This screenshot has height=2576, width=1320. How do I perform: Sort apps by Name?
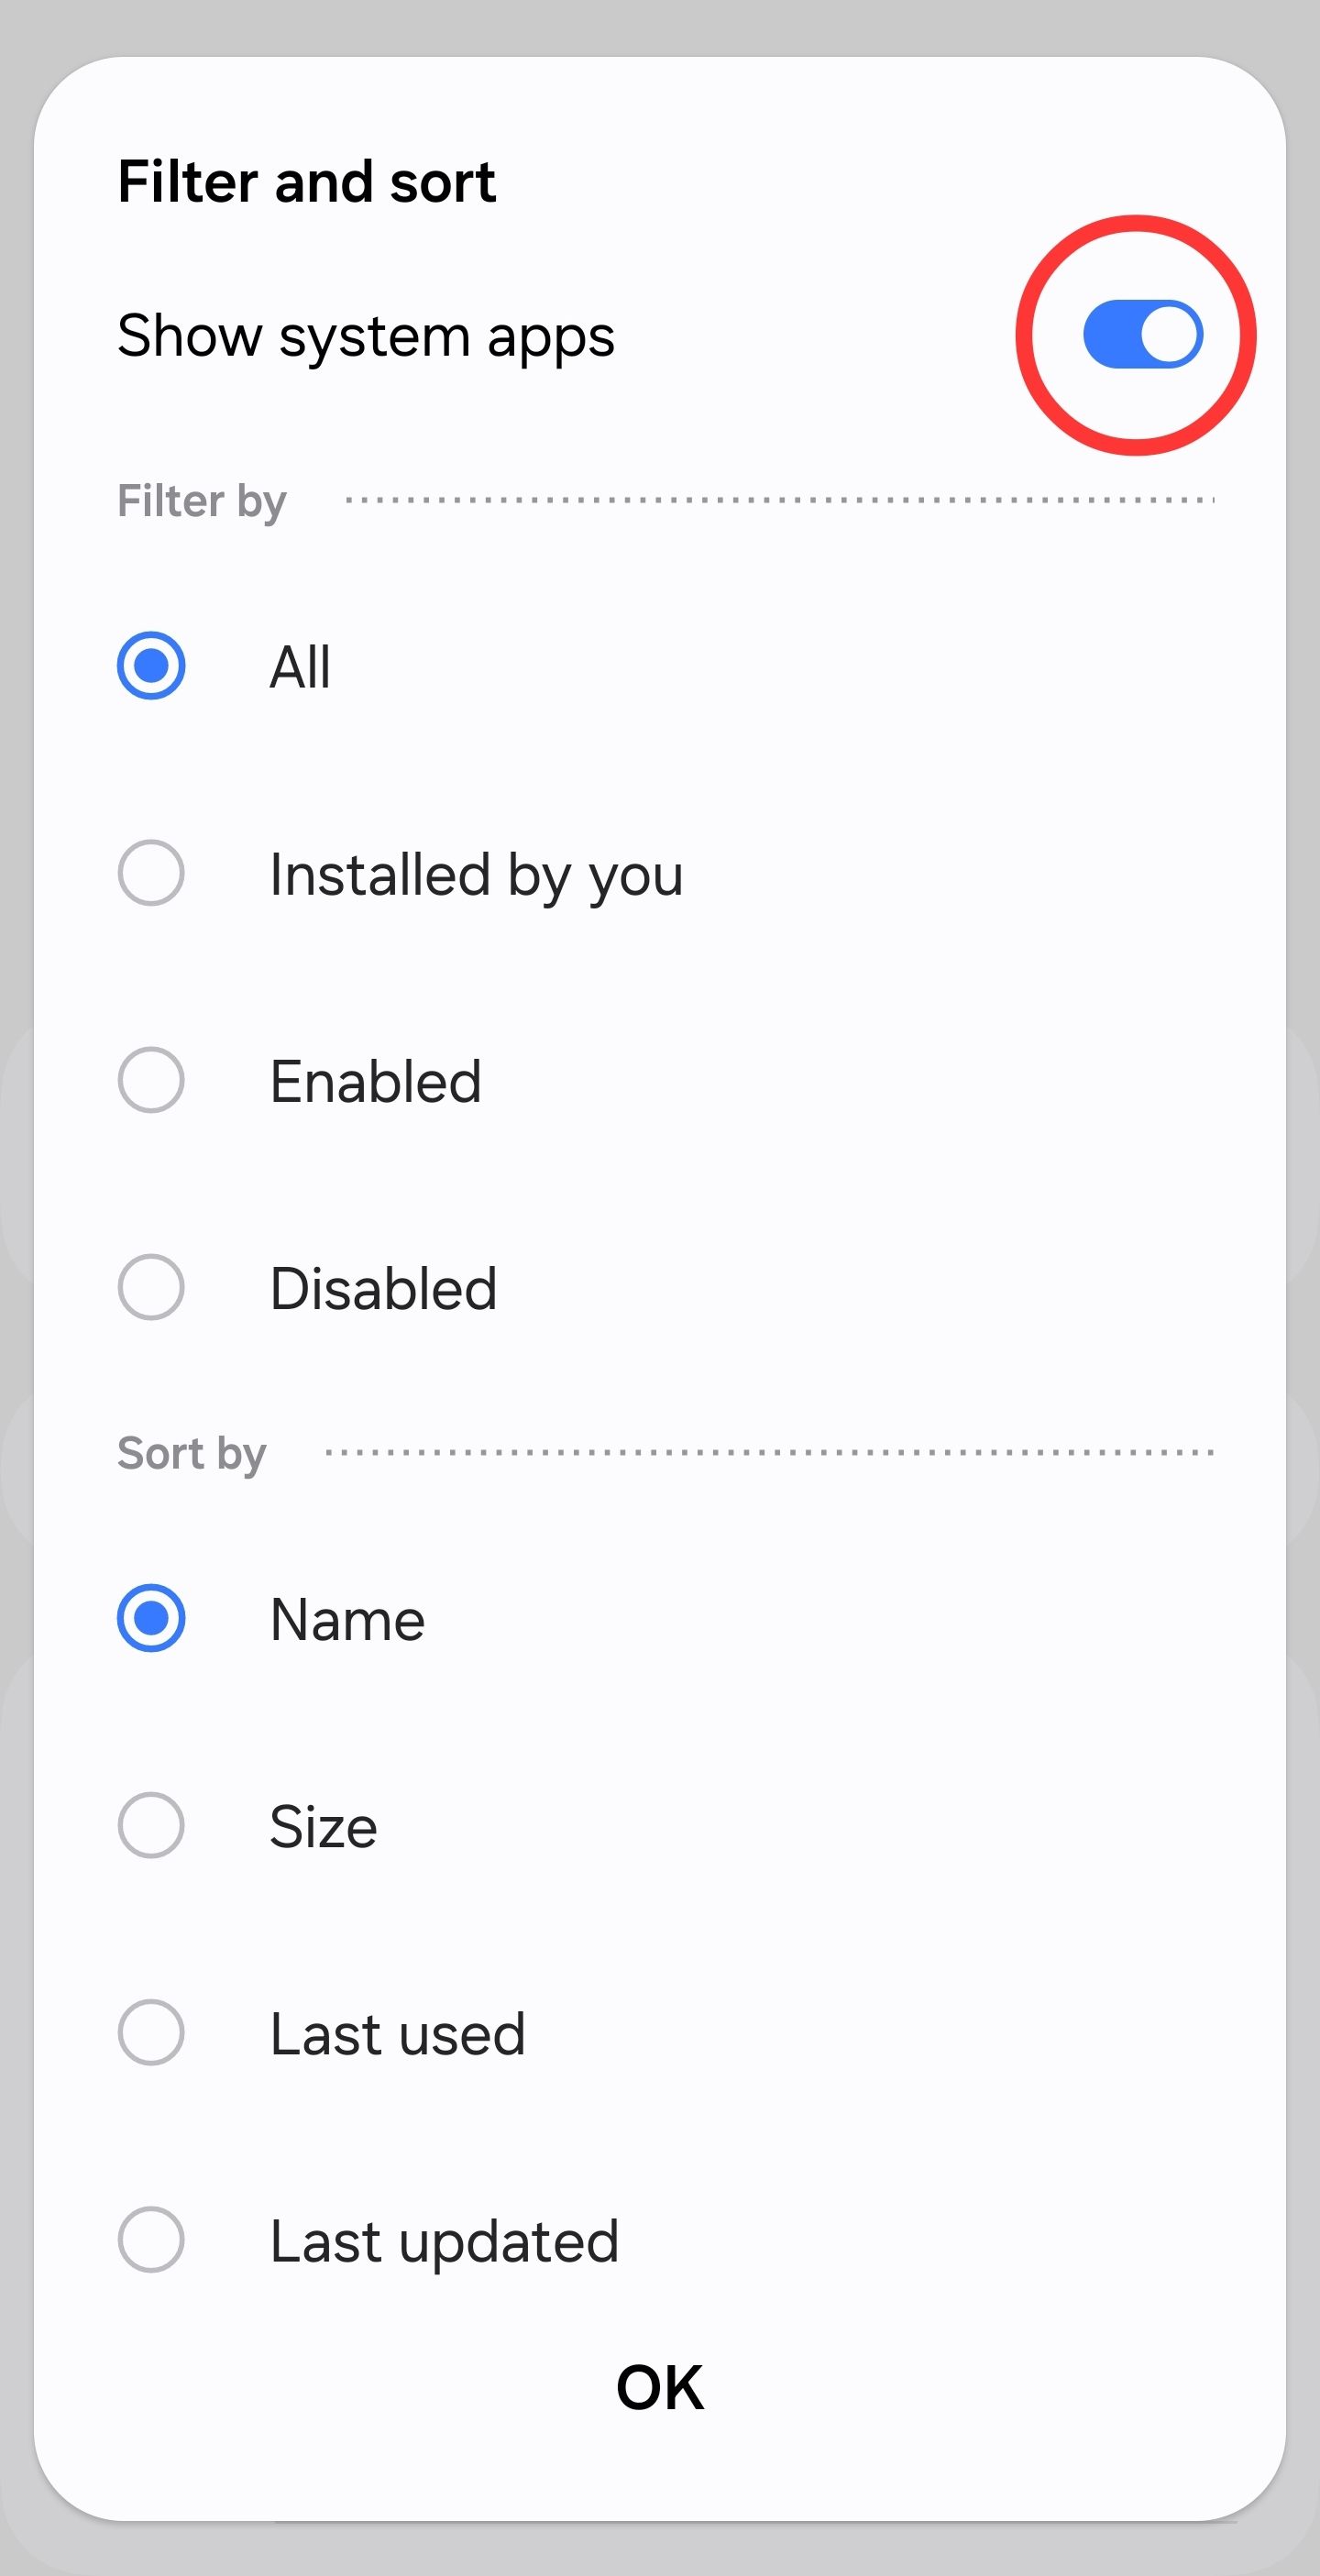pos(346,1618)
